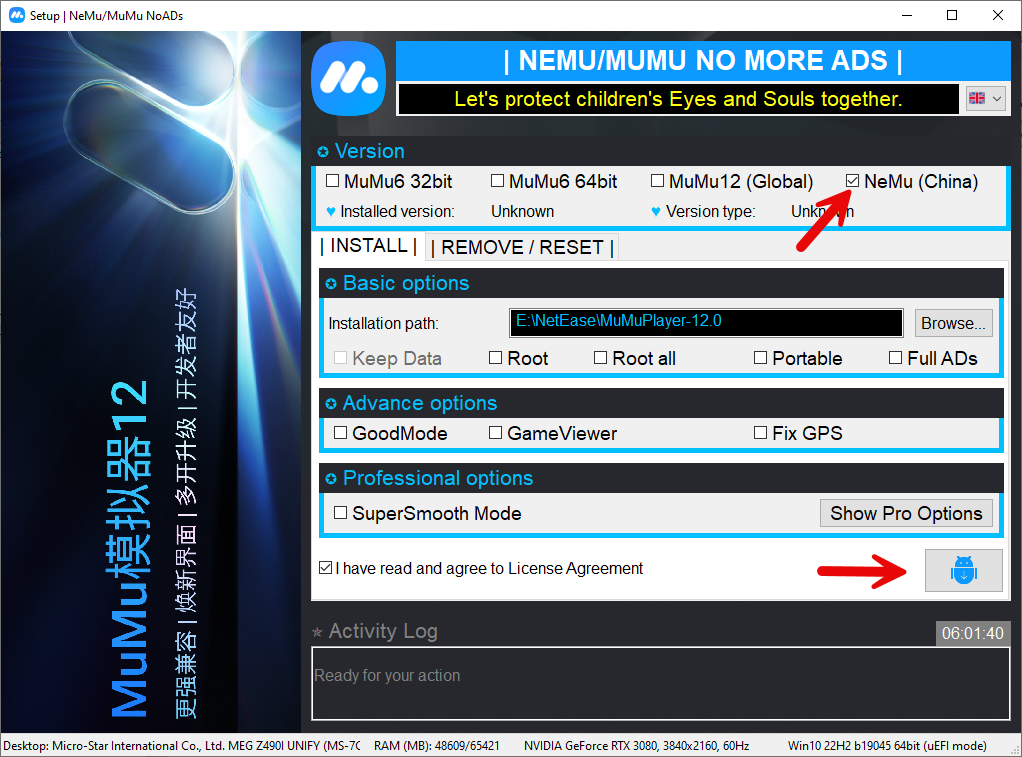Click the installation path field

[x=706, y=323]
